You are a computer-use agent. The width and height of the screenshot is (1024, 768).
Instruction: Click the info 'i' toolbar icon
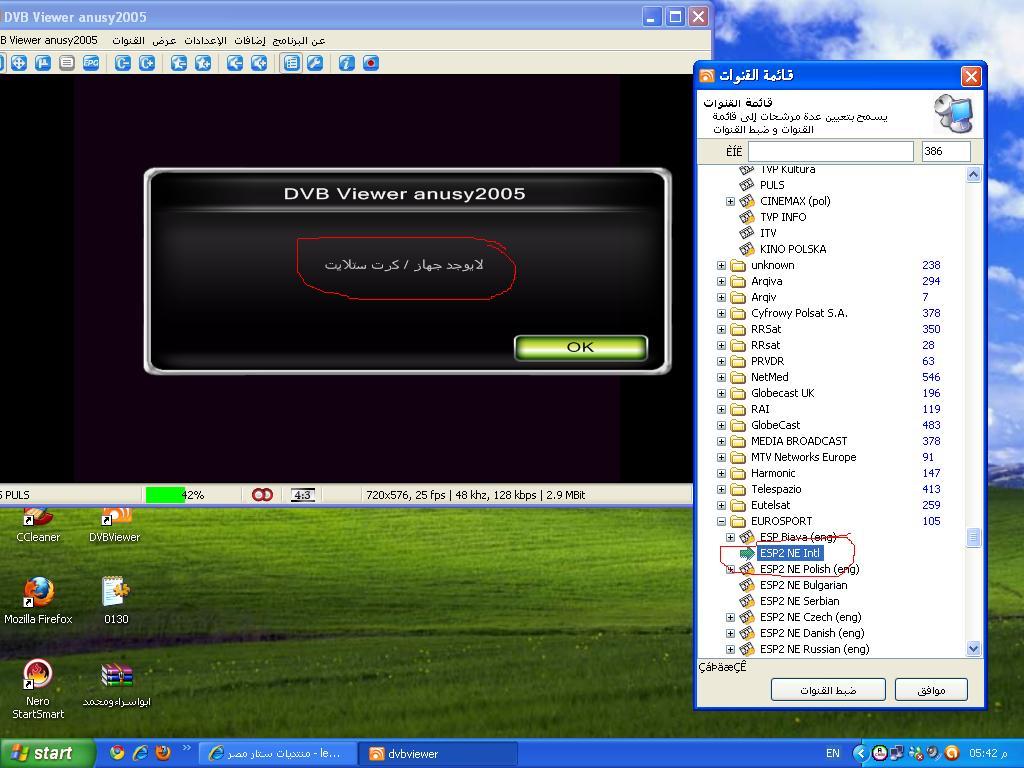point(347,63)
